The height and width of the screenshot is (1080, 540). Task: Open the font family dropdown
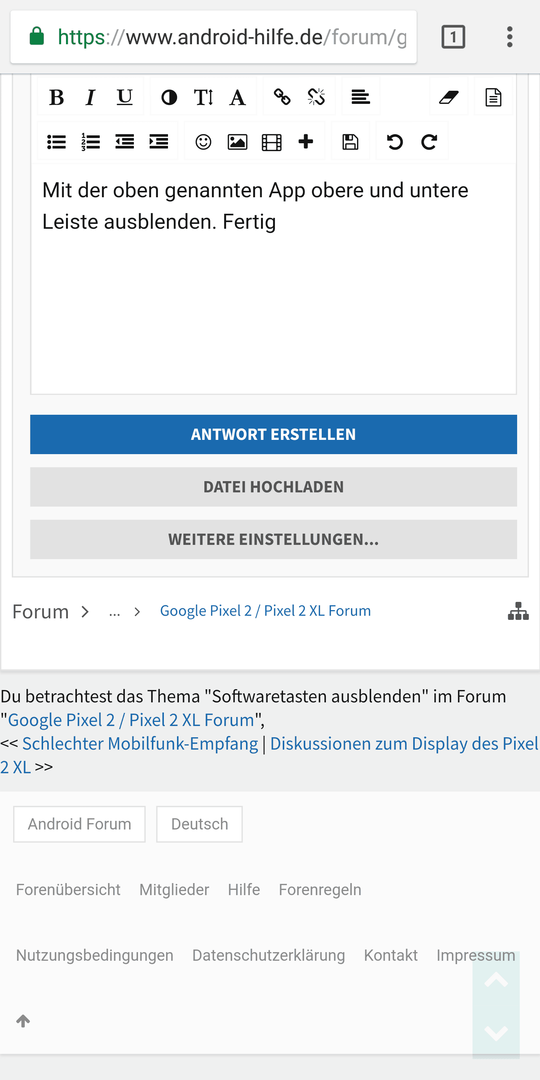(x=237, y=97)
